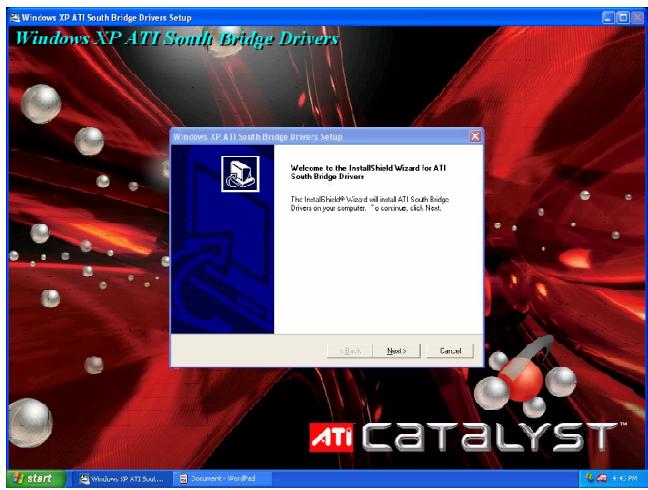Viewport: 648px width, 490px height.
Task: Click the wizard dialog title bar text
Action: (x=257, y=137)
